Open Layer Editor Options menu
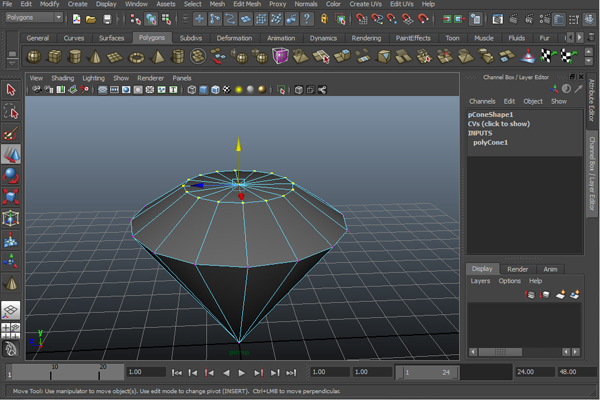Screen dimensions: 600x400 509,281
